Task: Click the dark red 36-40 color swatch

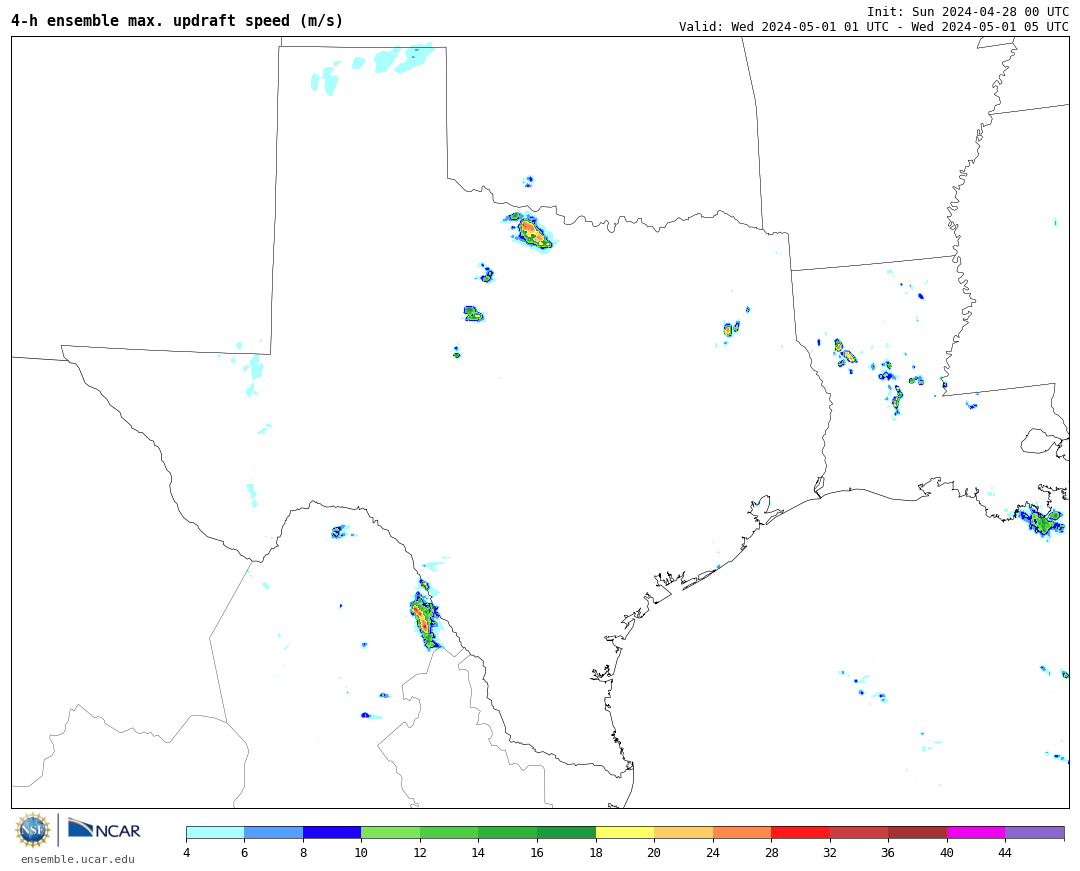Action: (x=917, y=832)
